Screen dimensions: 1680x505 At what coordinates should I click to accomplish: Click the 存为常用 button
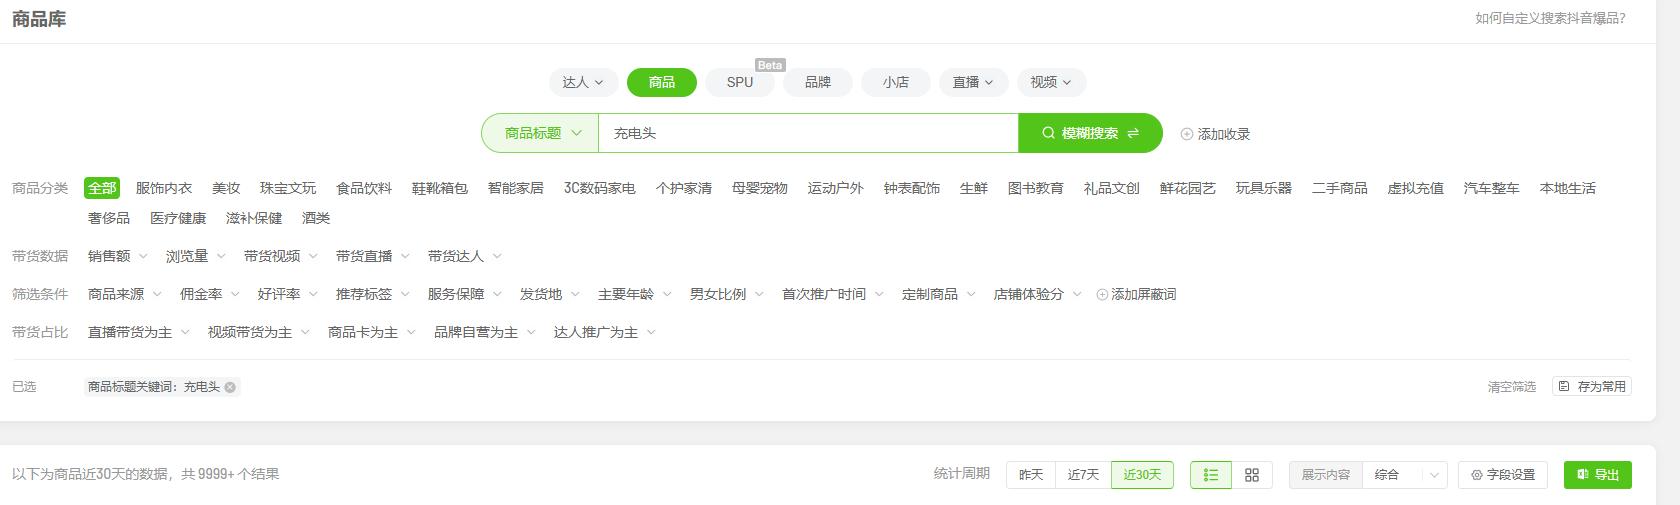pyautogui.click(x=1592, y=386)
